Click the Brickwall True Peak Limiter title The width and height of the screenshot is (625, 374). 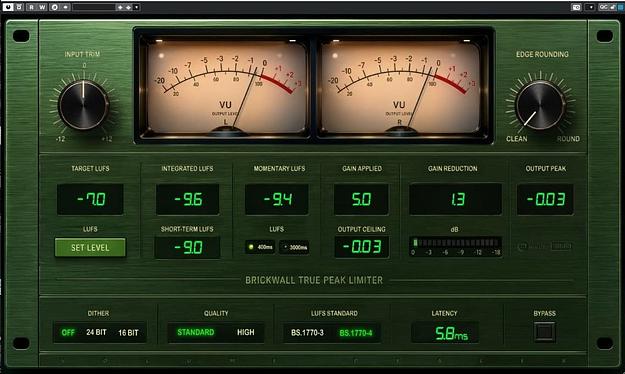click(314, 280)
